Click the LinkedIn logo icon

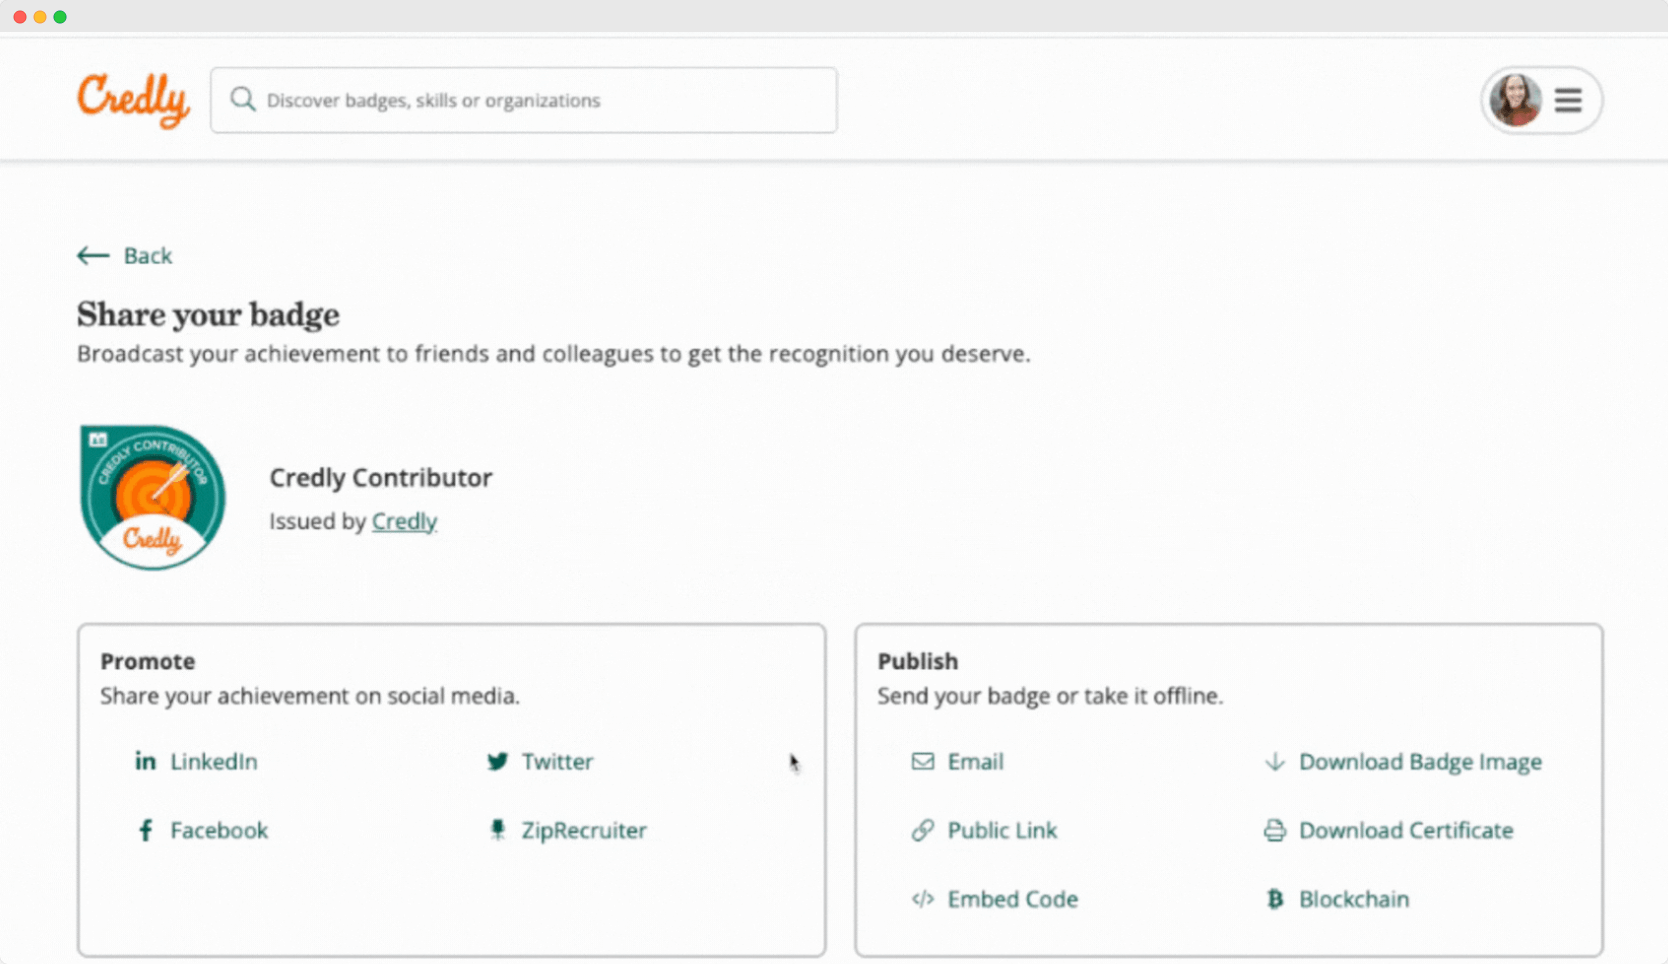(x=145, y=761)
